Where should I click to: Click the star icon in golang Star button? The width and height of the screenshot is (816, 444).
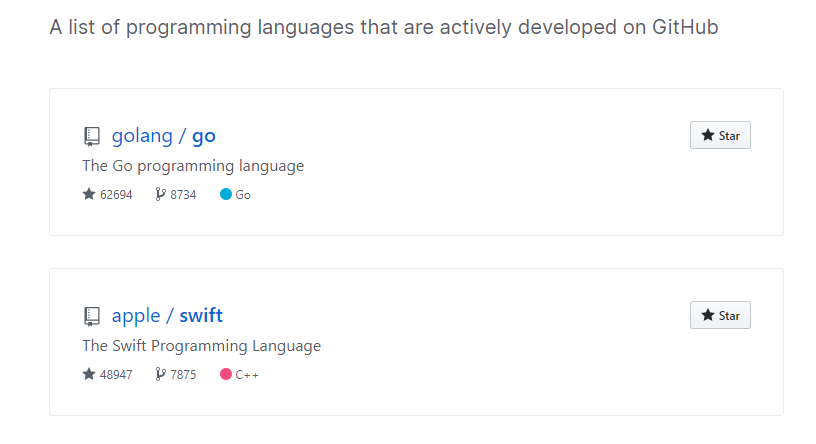[708, 135]
